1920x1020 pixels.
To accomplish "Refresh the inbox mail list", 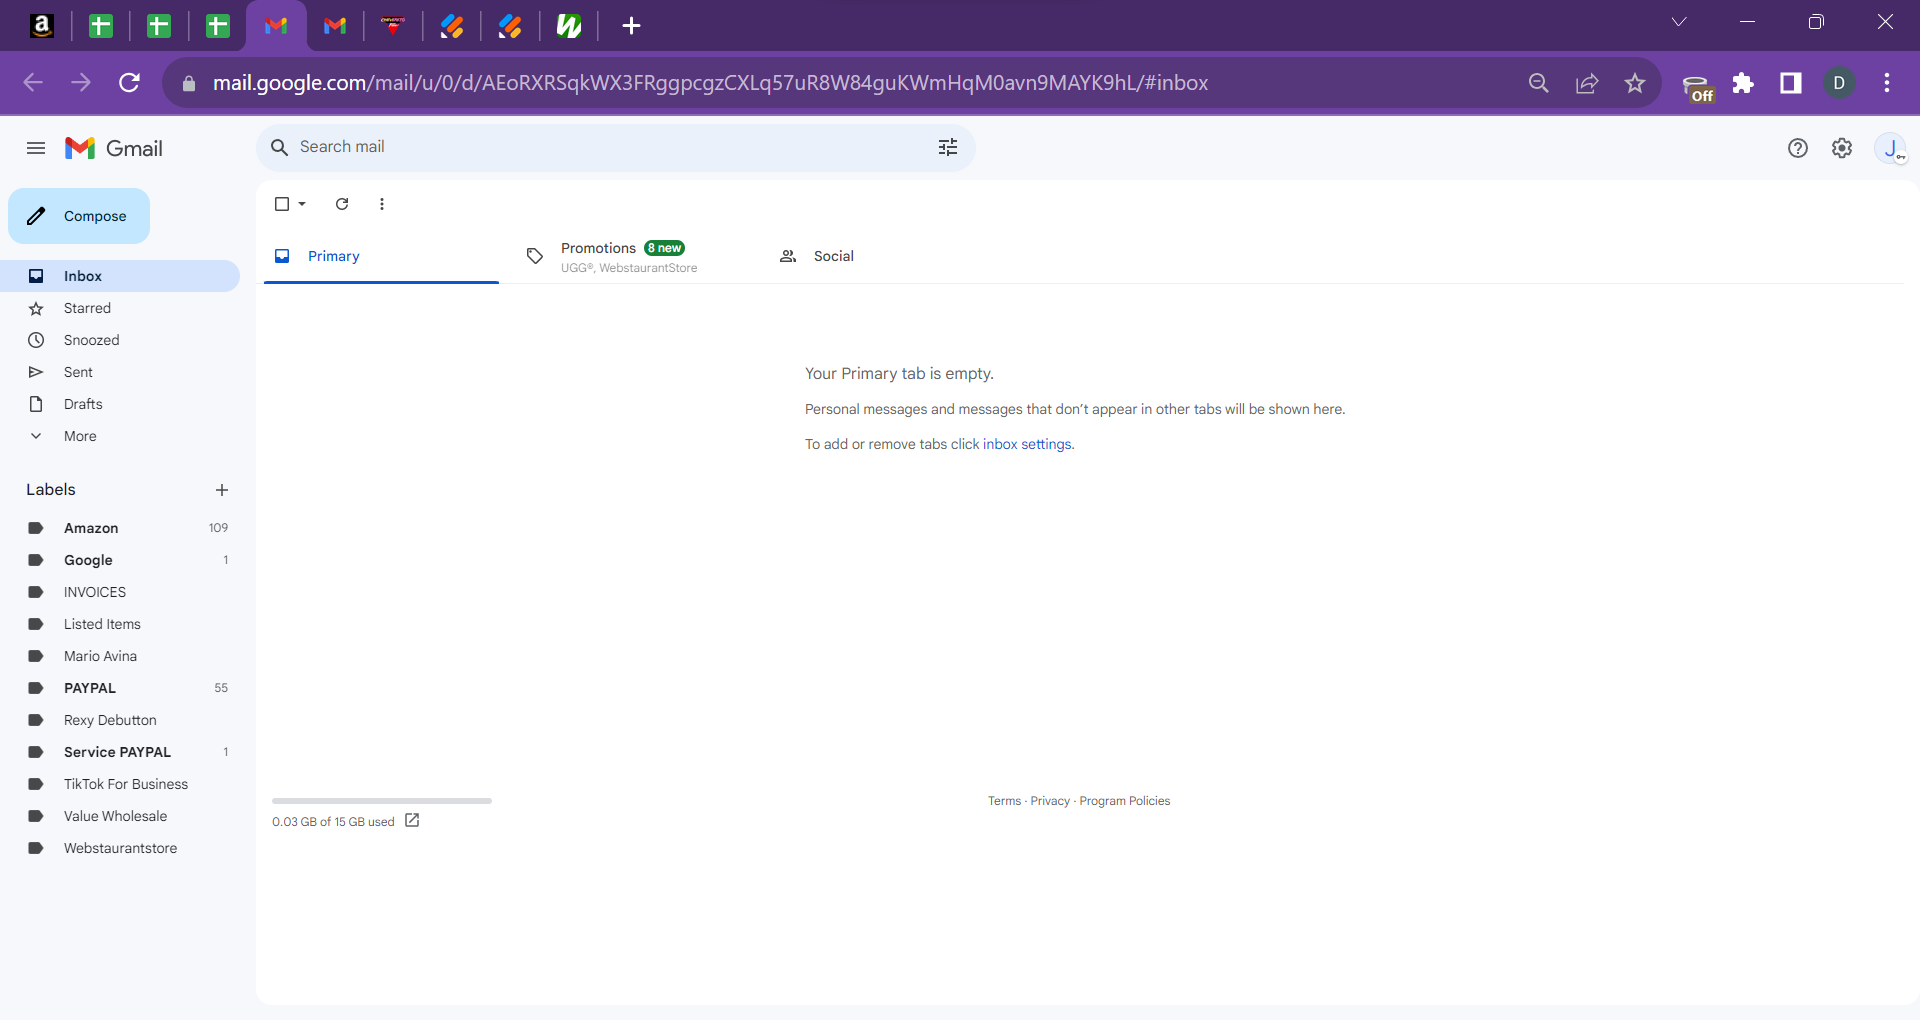I will click(342, 204).
